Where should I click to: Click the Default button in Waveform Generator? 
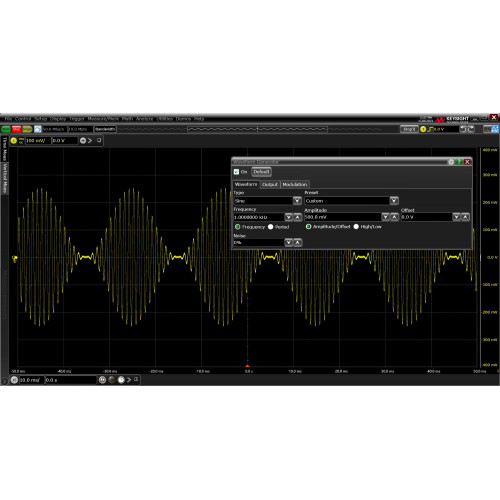point(261,172)
